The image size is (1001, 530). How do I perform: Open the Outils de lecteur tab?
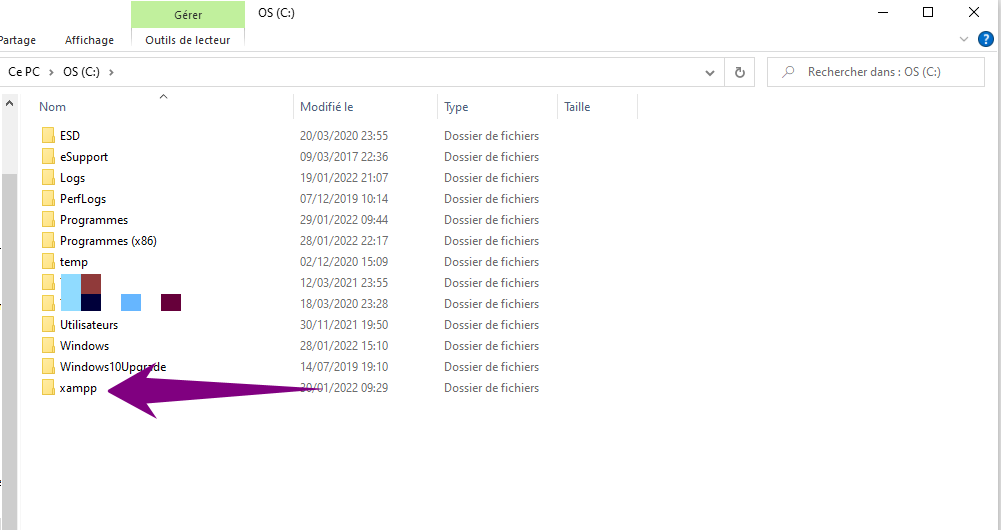coord(187,40)
